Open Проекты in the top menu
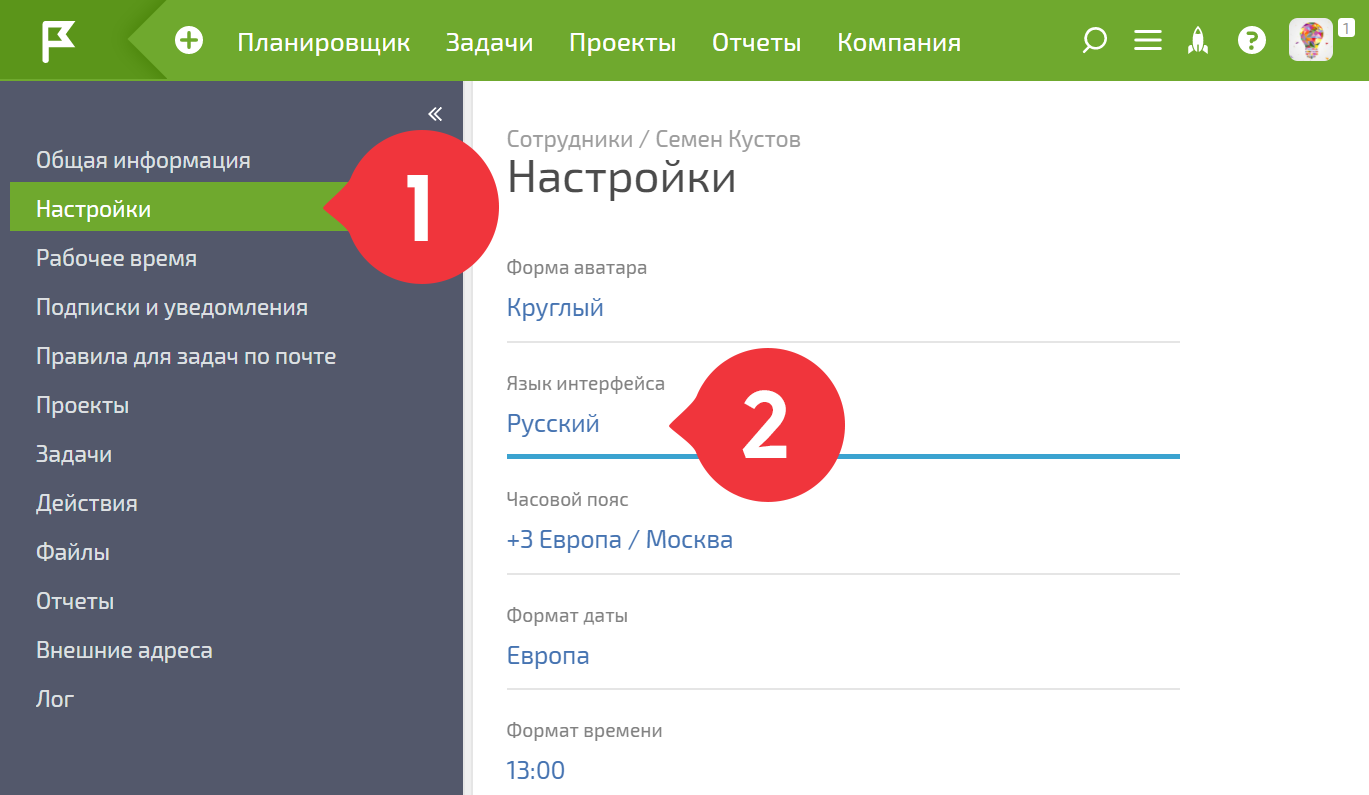The height and width of the screenshot is (795, 1369). 622,42
